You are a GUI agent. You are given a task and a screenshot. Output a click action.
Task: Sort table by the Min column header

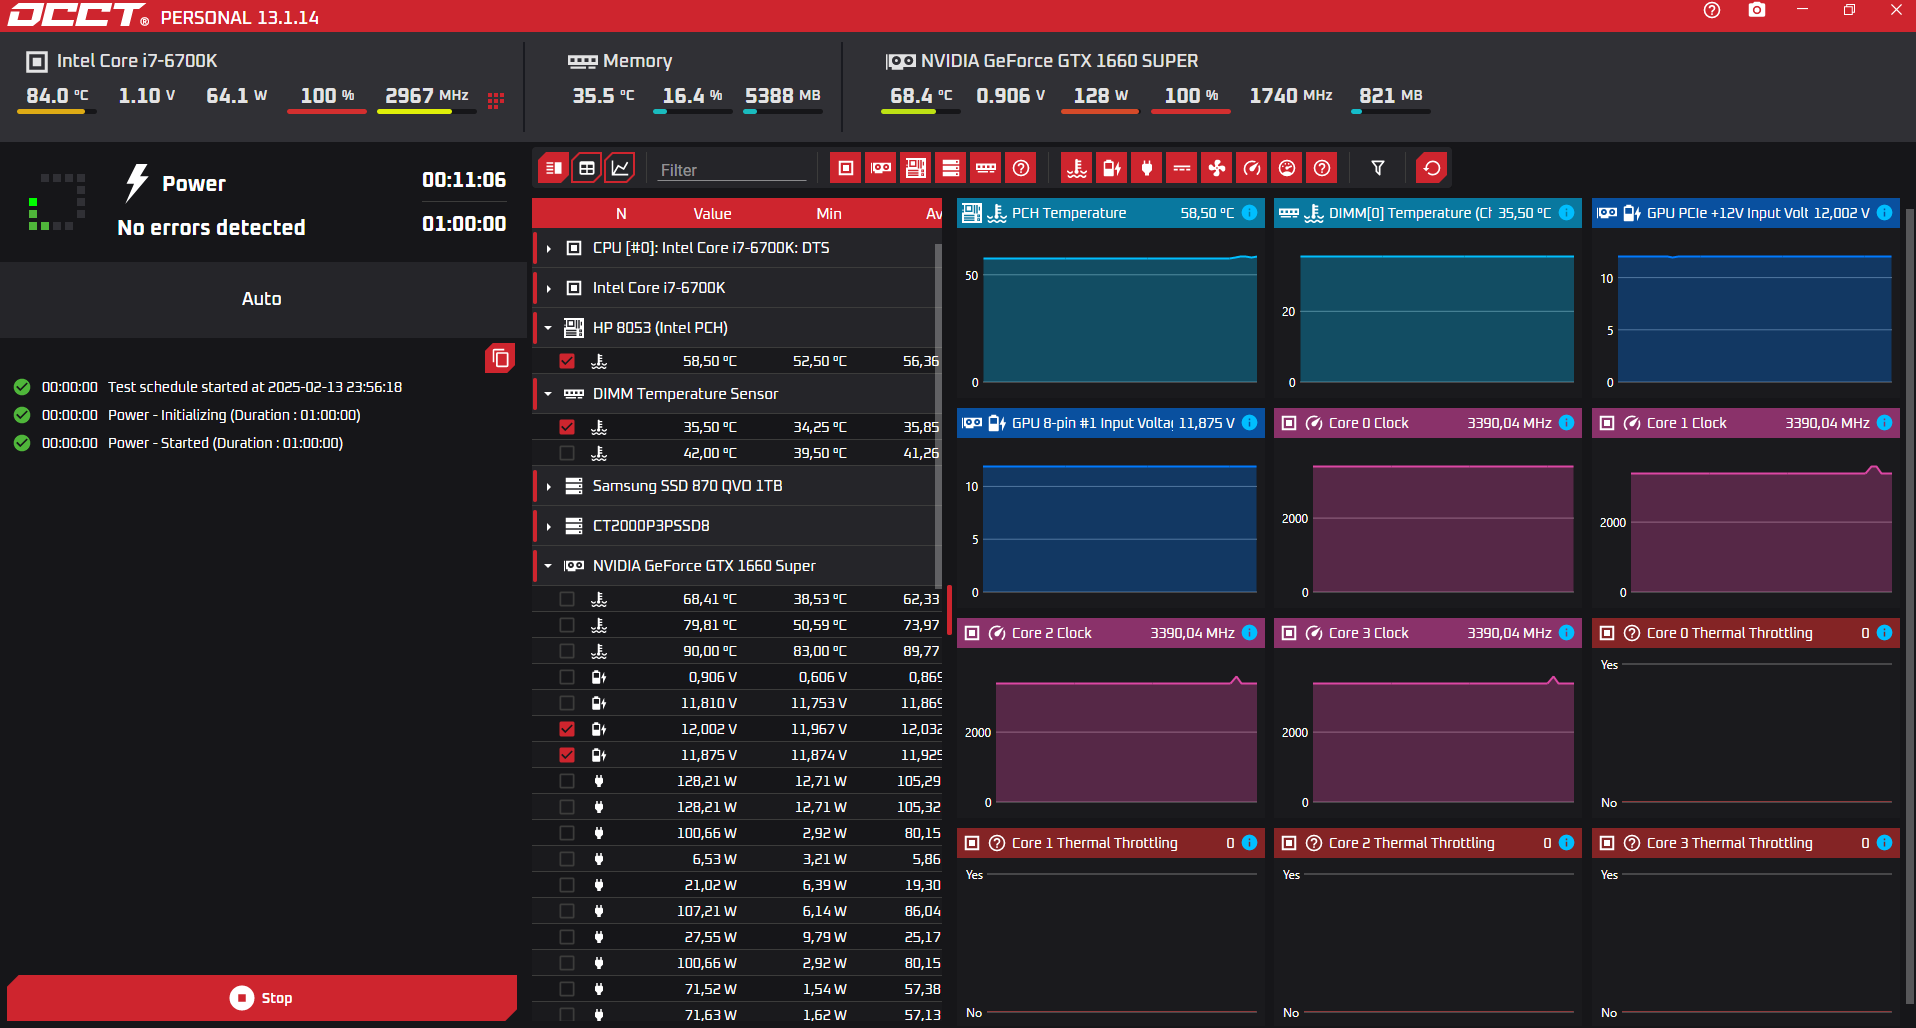[829, 213]
